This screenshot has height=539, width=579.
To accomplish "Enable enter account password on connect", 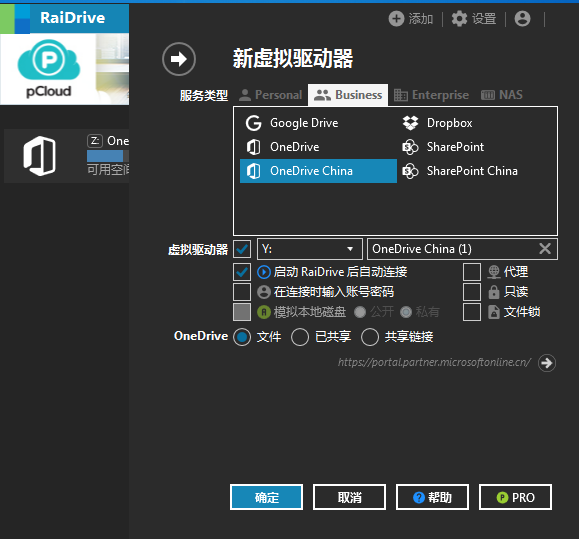I will pos(242,292).
